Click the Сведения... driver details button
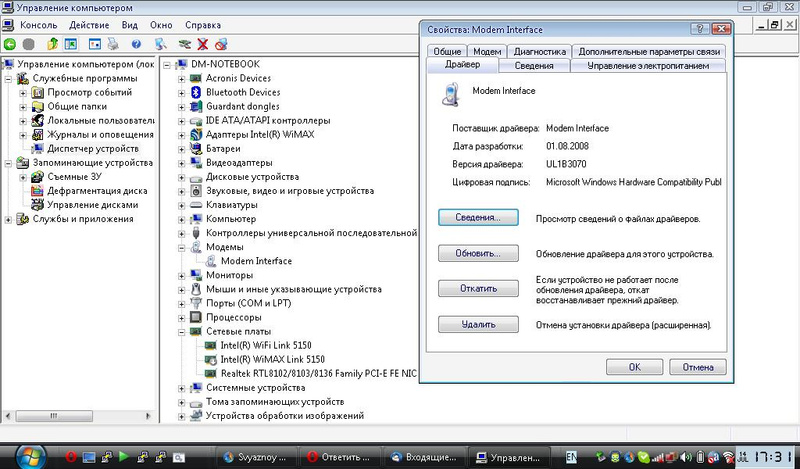Screen dimensions: 800x469 coord(478,217)
